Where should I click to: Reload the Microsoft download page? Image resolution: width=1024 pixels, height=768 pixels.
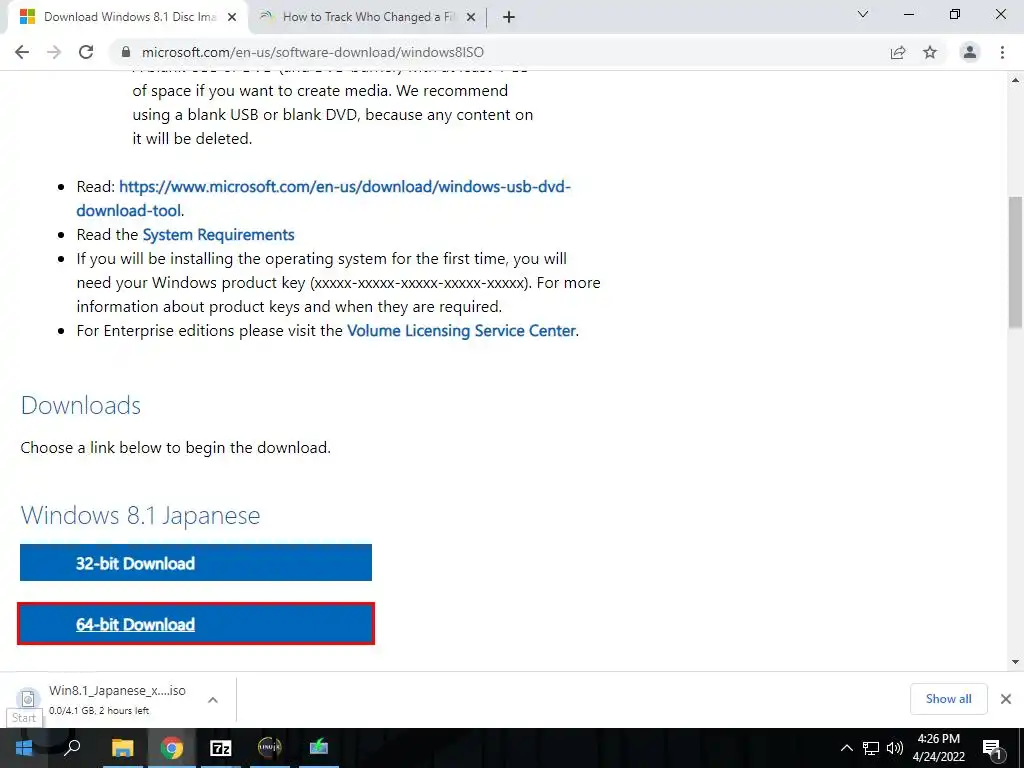pos(86,52)
